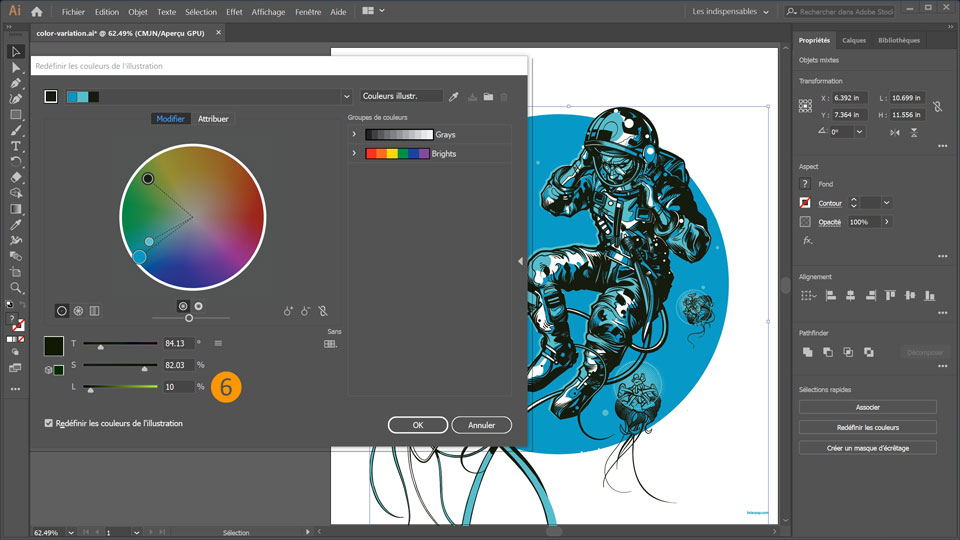Select the Curvature tool
The width and height of the screenshot is (960, 540).
click(16, 99)
